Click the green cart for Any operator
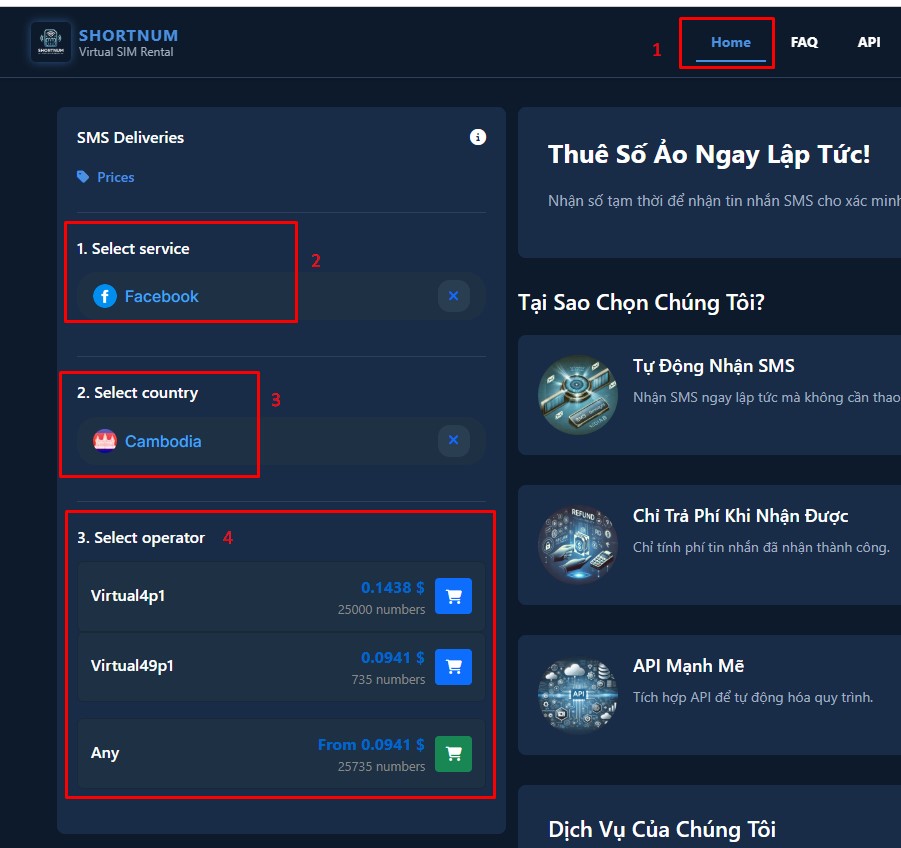 (453, 753)
